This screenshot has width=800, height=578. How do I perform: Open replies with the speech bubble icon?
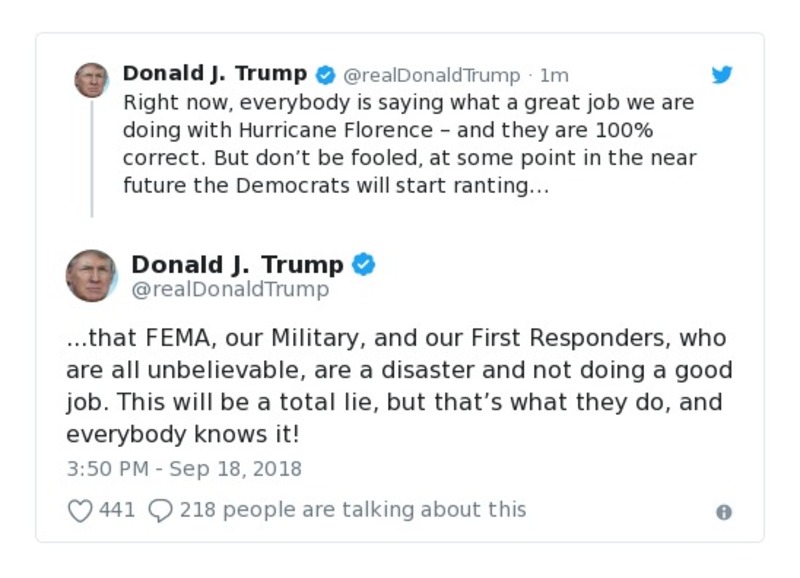(x=161, y=509)
